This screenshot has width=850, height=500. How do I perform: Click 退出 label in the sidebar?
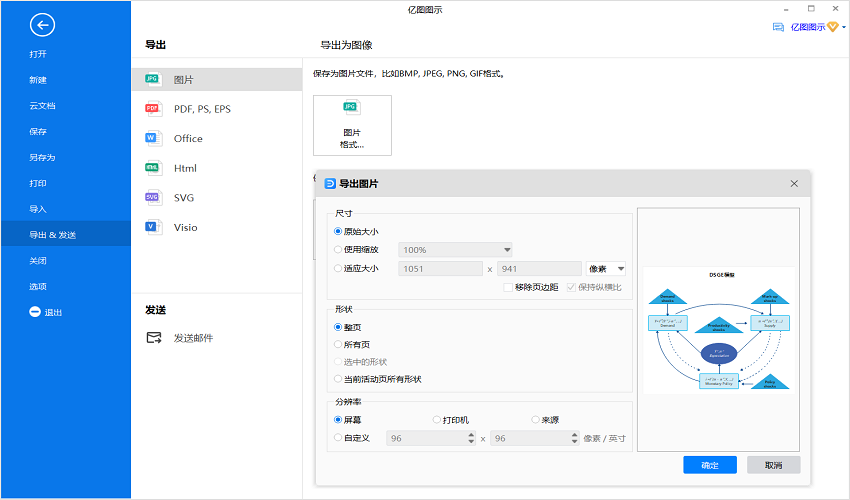tap(53, 312)
